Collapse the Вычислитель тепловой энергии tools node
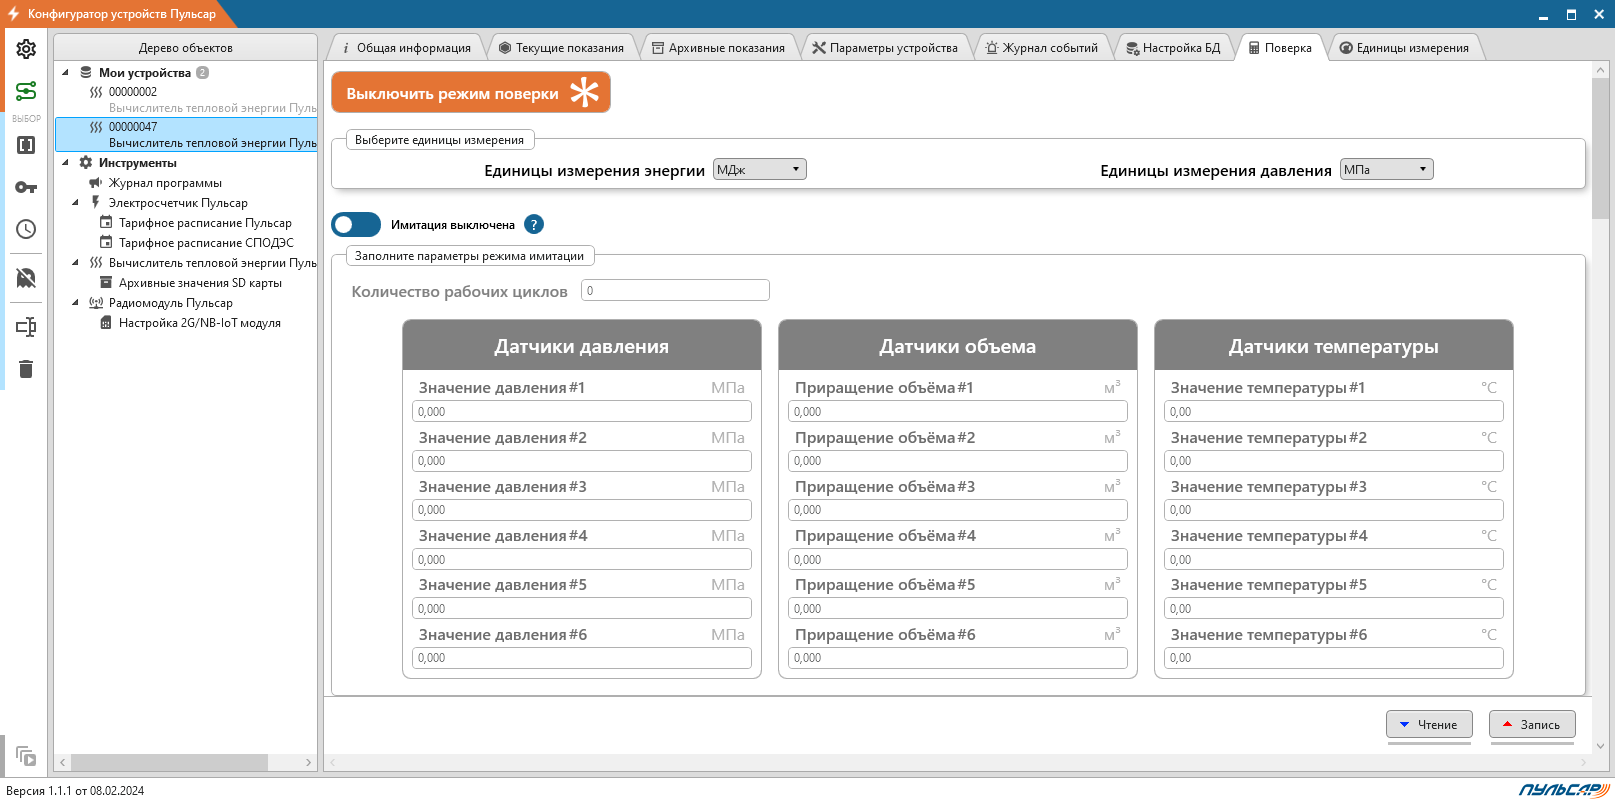 75,263
